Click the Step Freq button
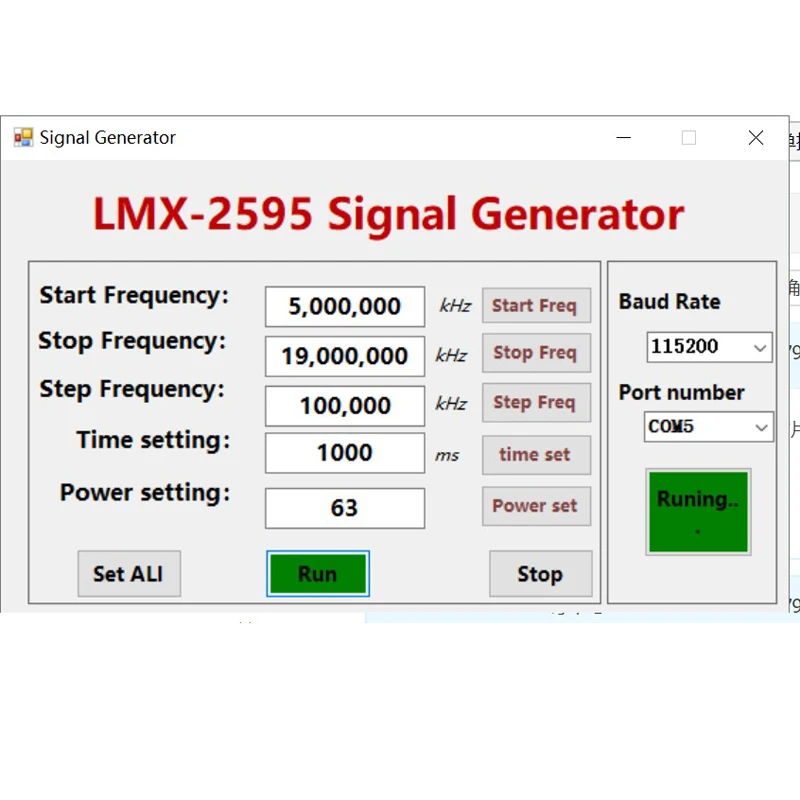Screen dimensions: 800x800 (x=536, y=403)
